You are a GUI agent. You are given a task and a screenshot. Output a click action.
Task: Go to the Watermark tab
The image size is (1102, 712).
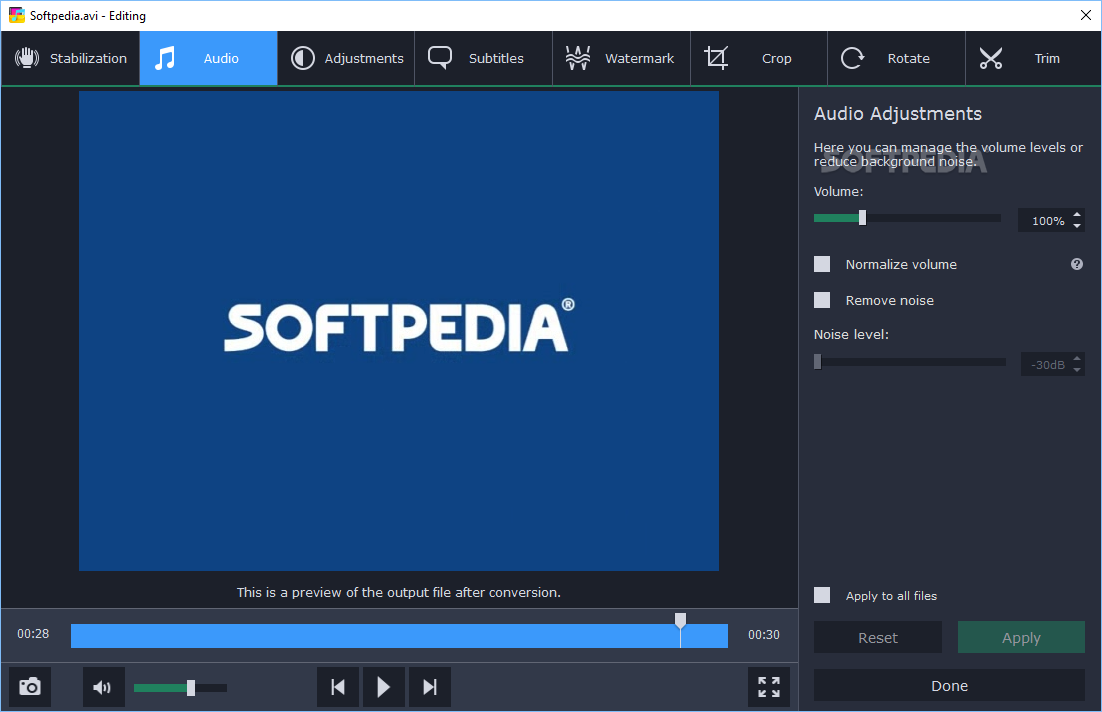coord(621,58)
